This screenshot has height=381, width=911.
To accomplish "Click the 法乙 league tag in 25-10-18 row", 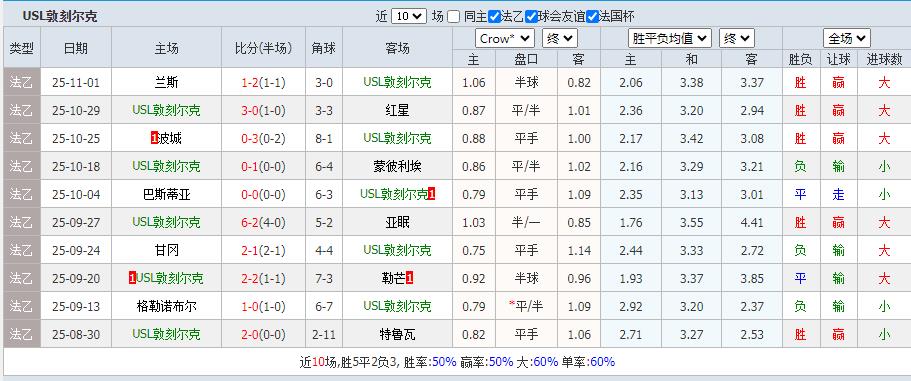I will click(21, 167).
